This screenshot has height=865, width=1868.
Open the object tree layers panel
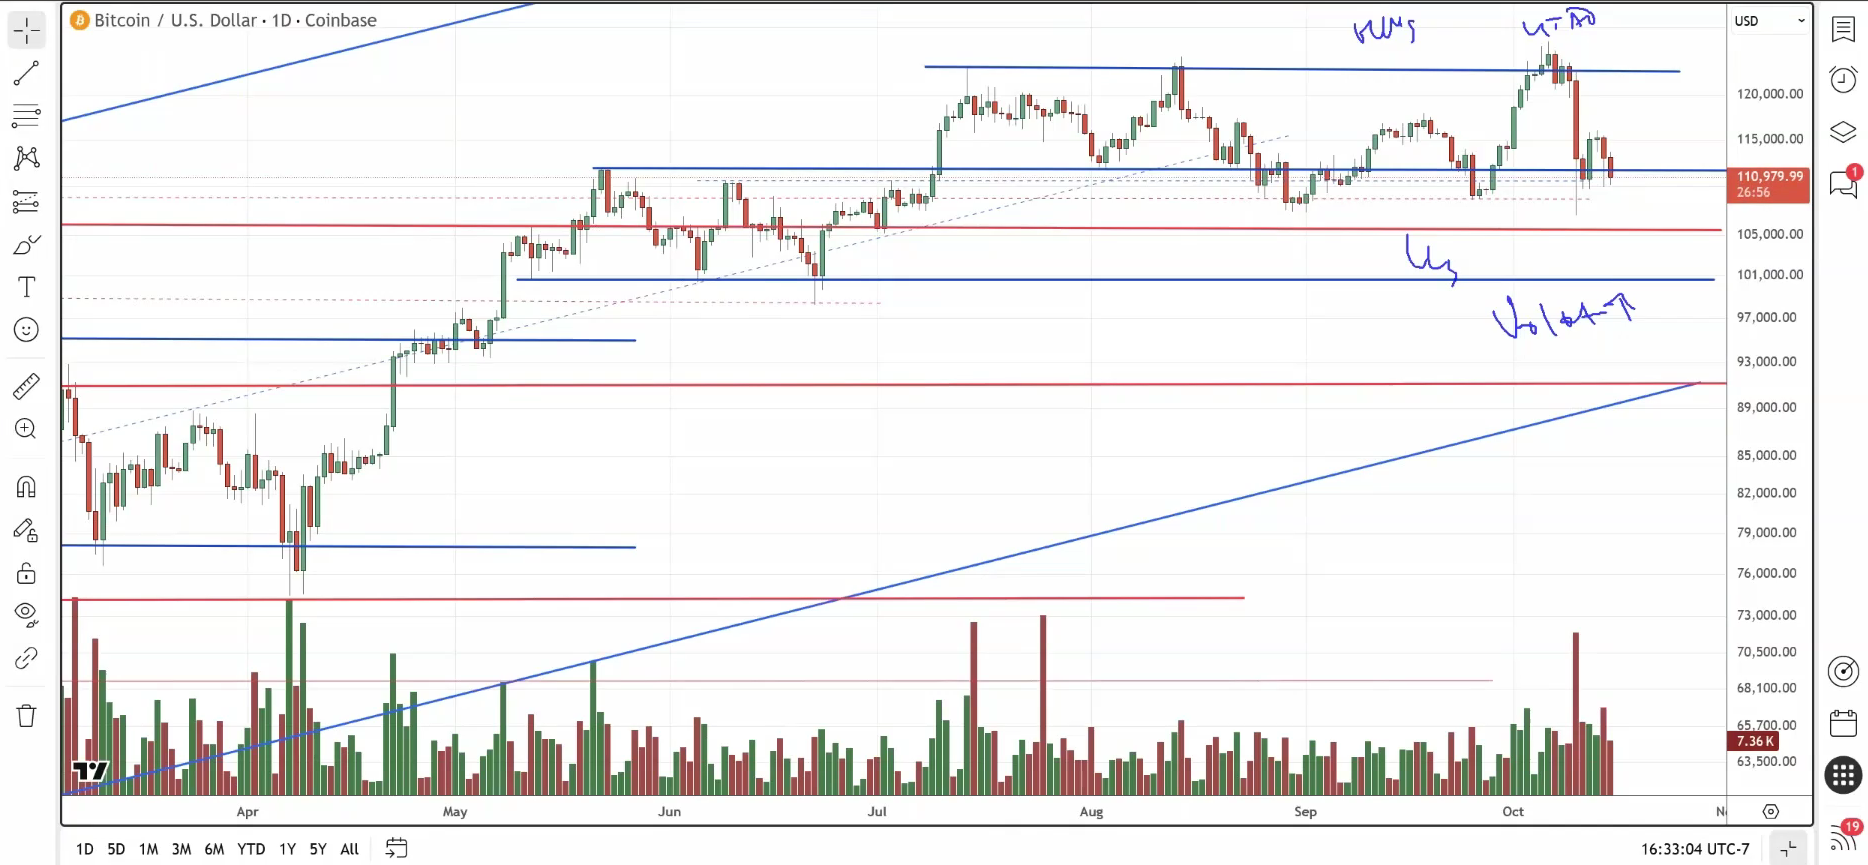point(1843,132)
